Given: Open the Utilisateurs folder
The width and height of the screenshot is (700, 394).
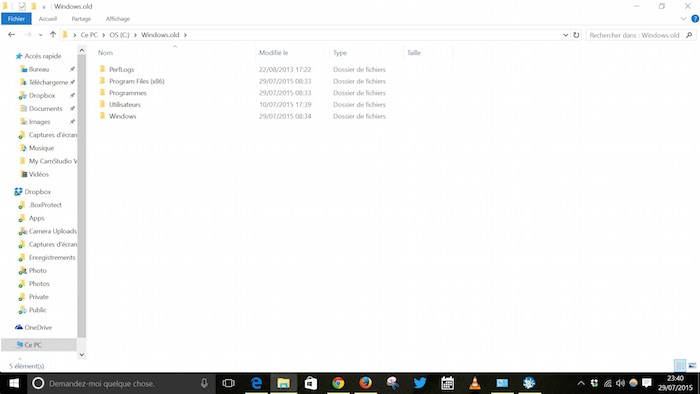Looking at the screenshot, I should click(x=125, y=104).
